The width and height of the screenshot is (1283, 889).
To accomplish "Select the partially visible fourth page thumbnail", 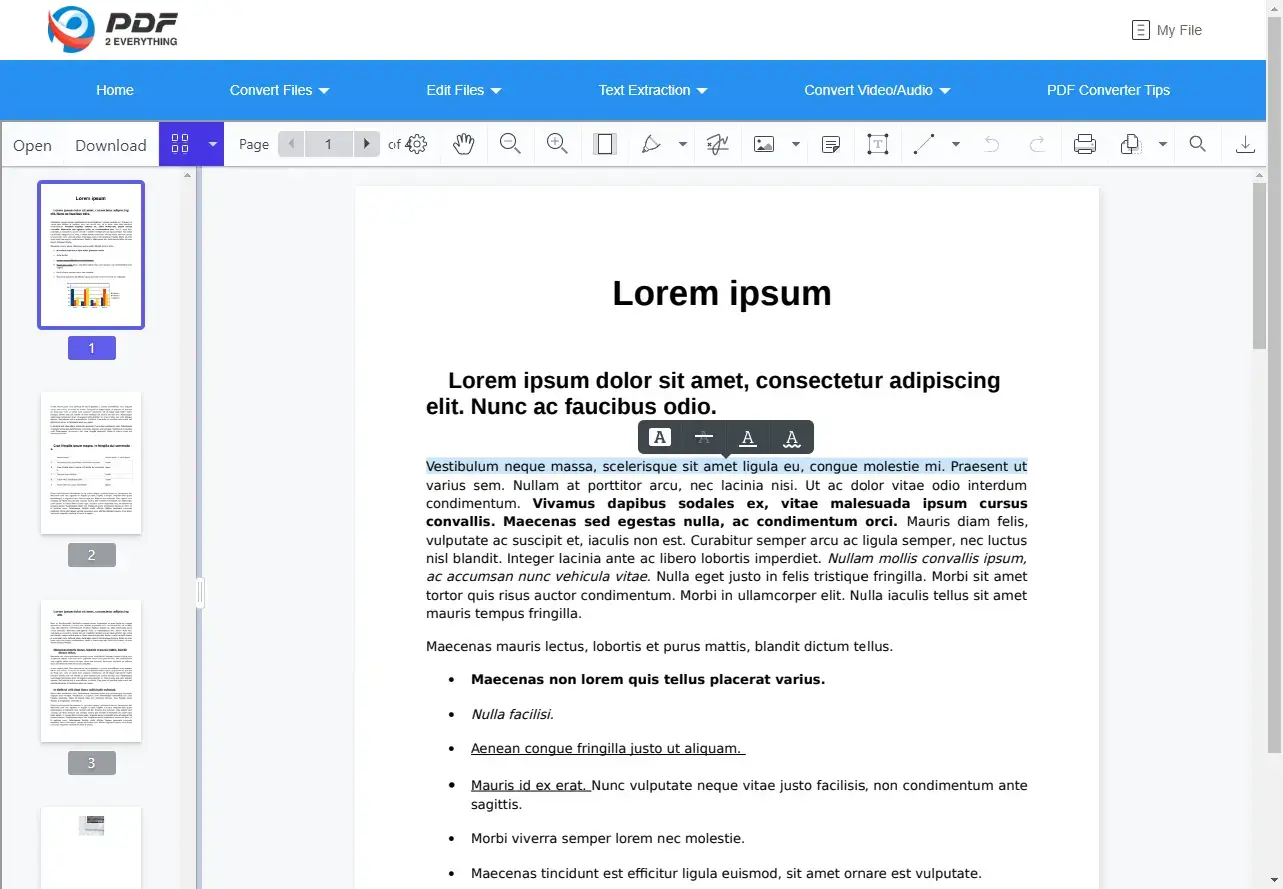I will (91, 848).
